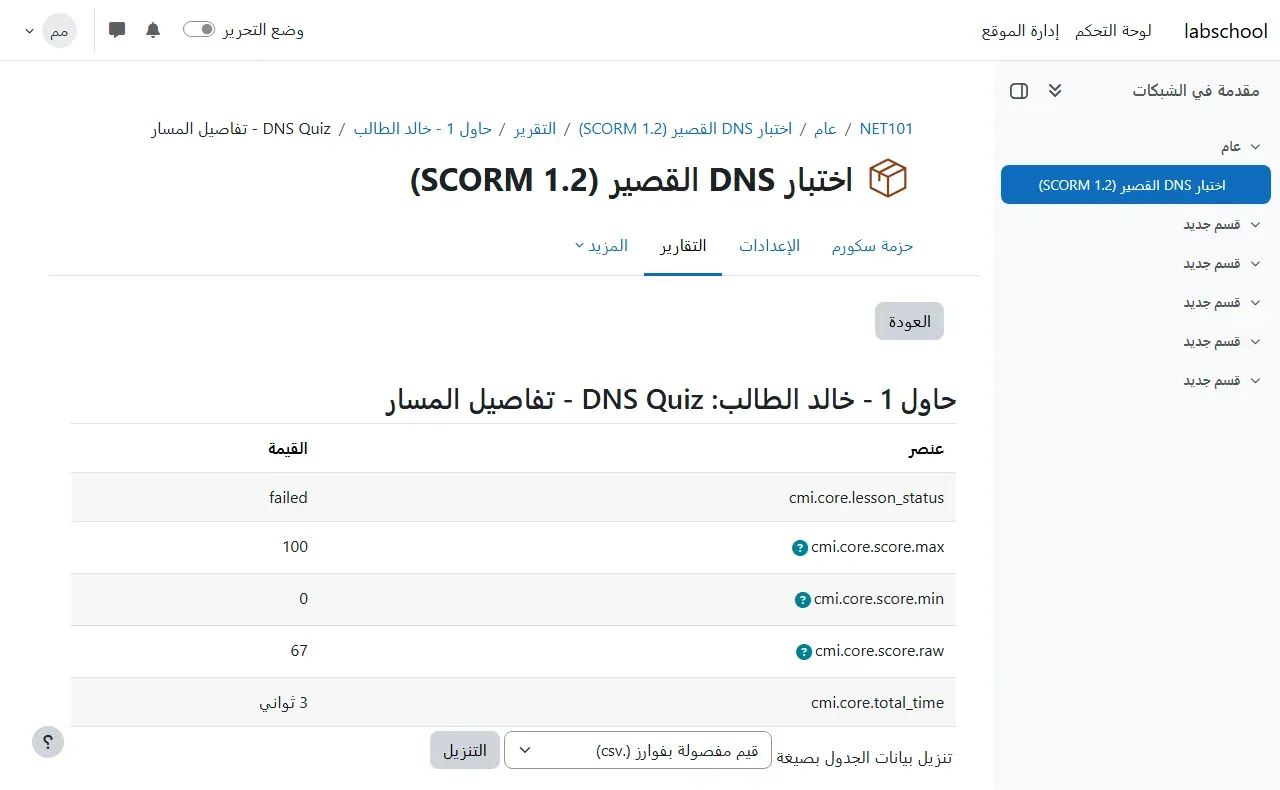This screenshot has height=790, width=1280.
Task: Switch to the الإعدادات tab
Action: (770, 246)
